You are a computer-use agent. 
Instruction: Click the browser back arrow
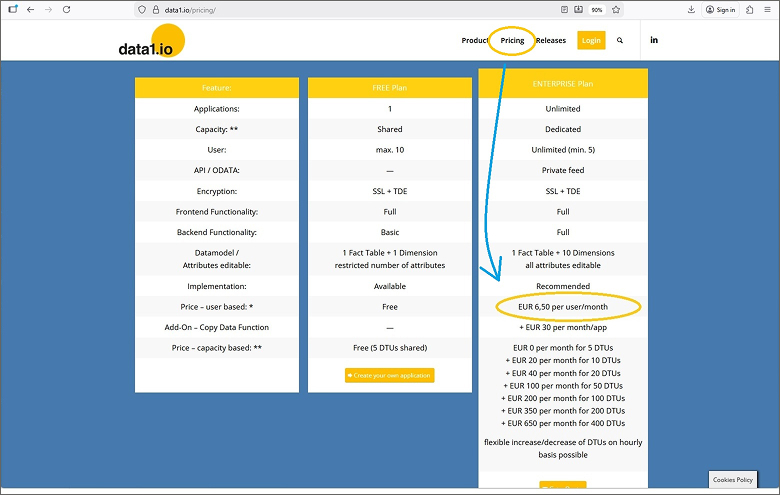(x=30, y=9)
